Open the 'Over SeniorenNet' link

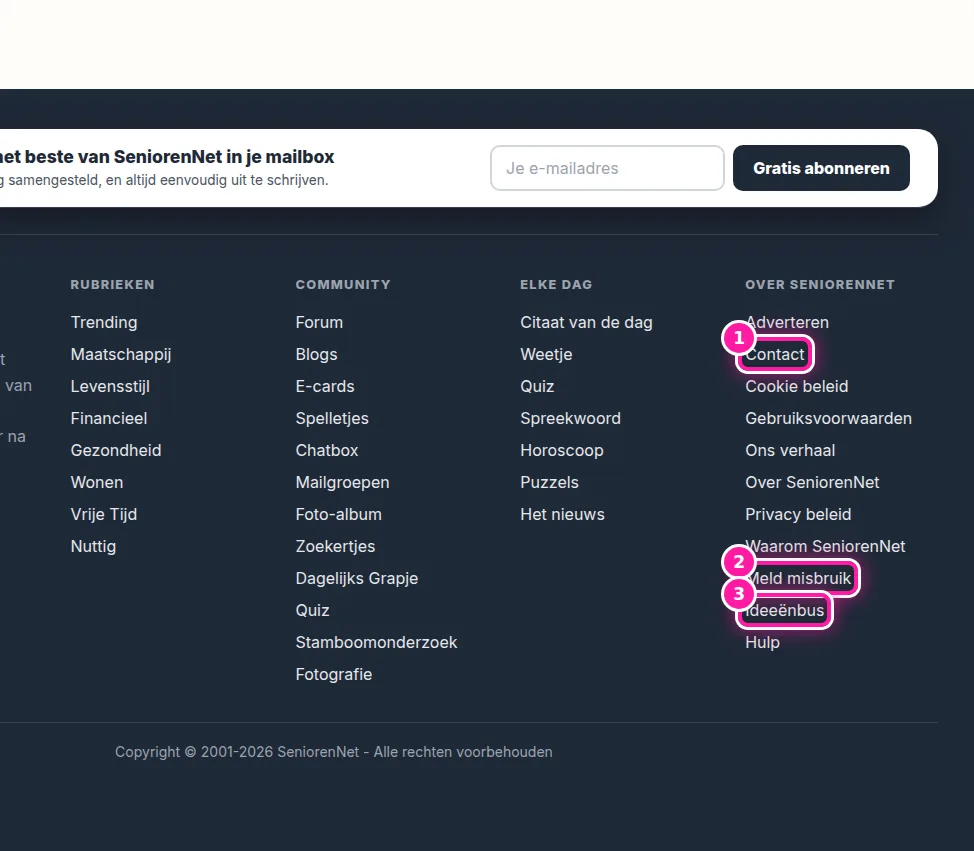(812, 483)
